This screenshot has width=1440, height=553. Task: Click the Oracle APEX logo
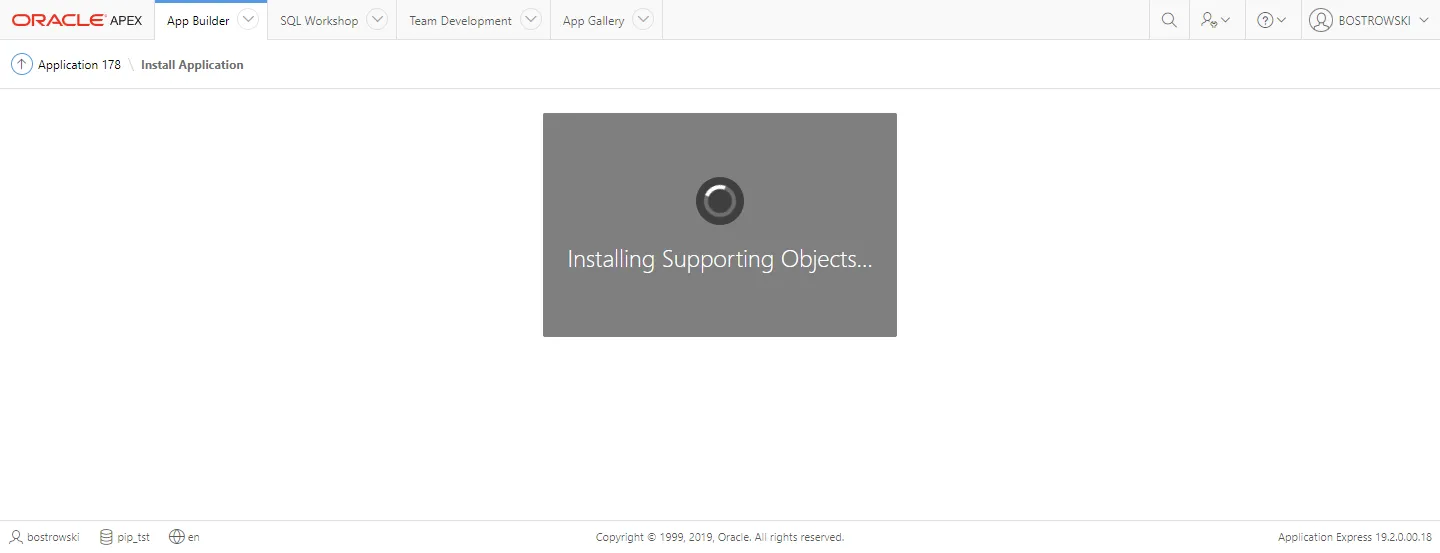tap(77, 20)
